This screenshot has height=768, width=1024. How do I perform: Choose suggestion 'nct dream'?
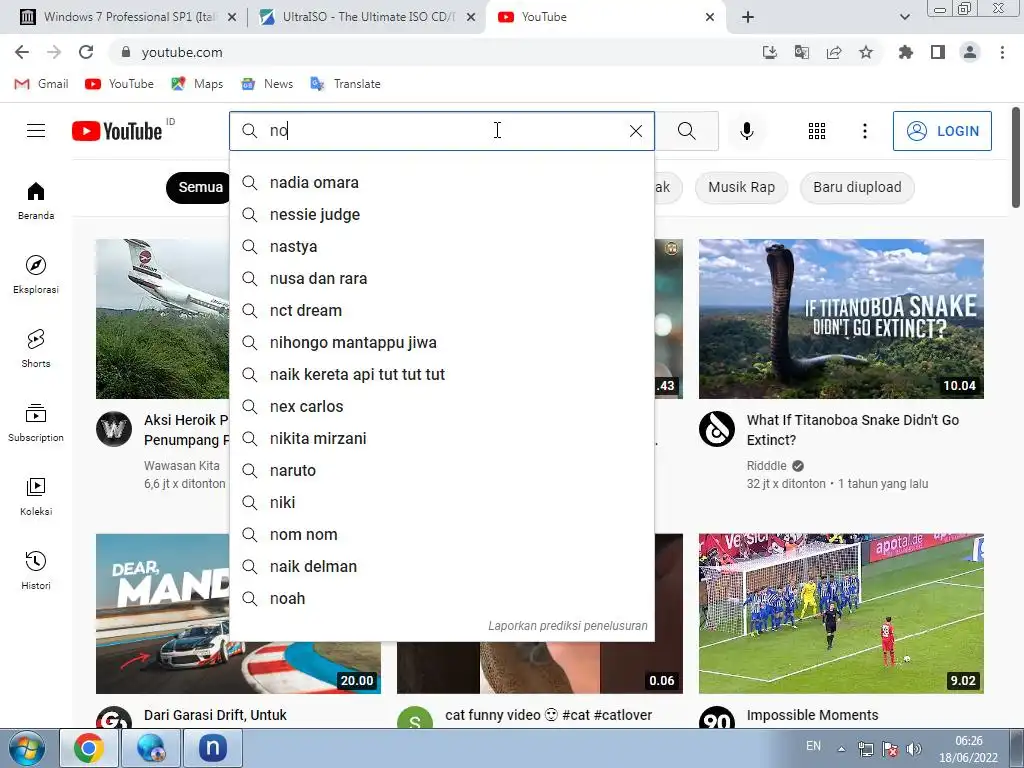point(442,310)
